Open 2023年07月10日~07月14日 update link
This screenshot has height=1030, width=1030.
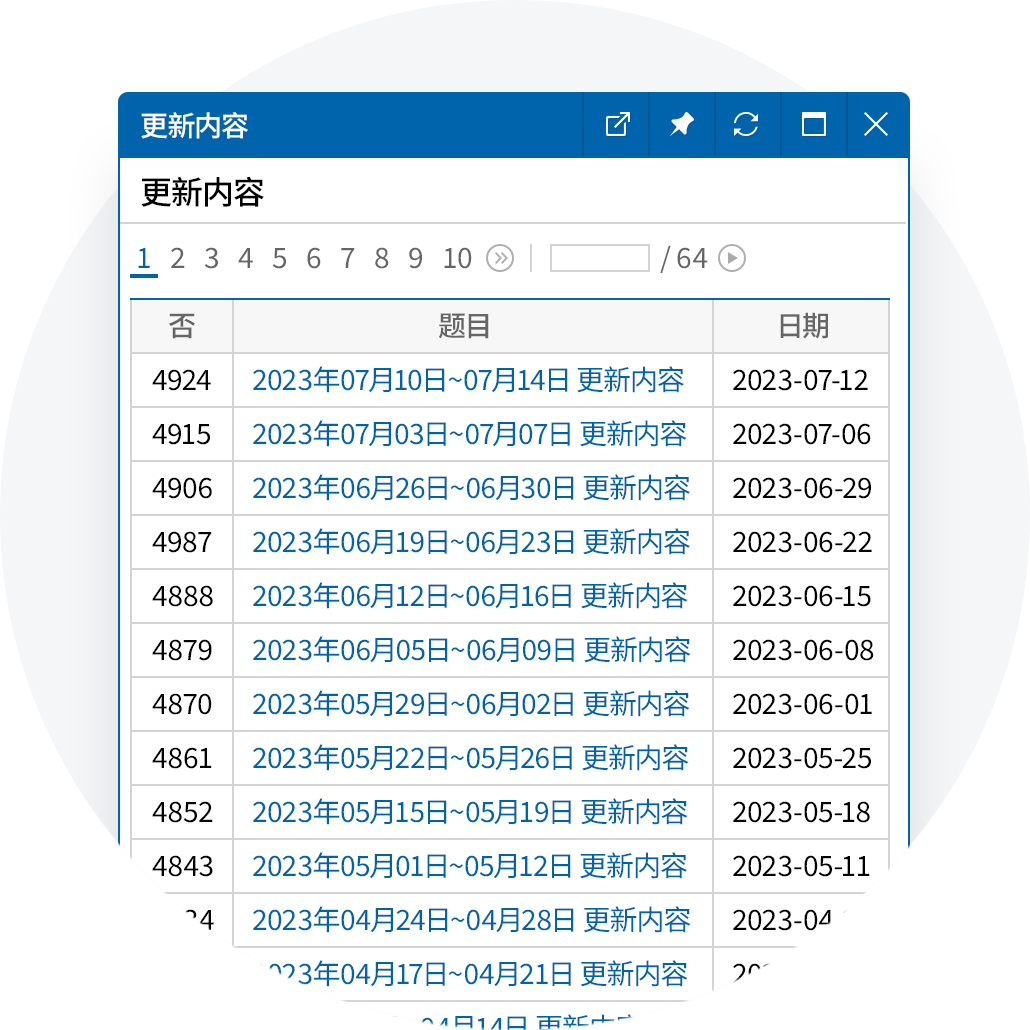pos(468,381)
